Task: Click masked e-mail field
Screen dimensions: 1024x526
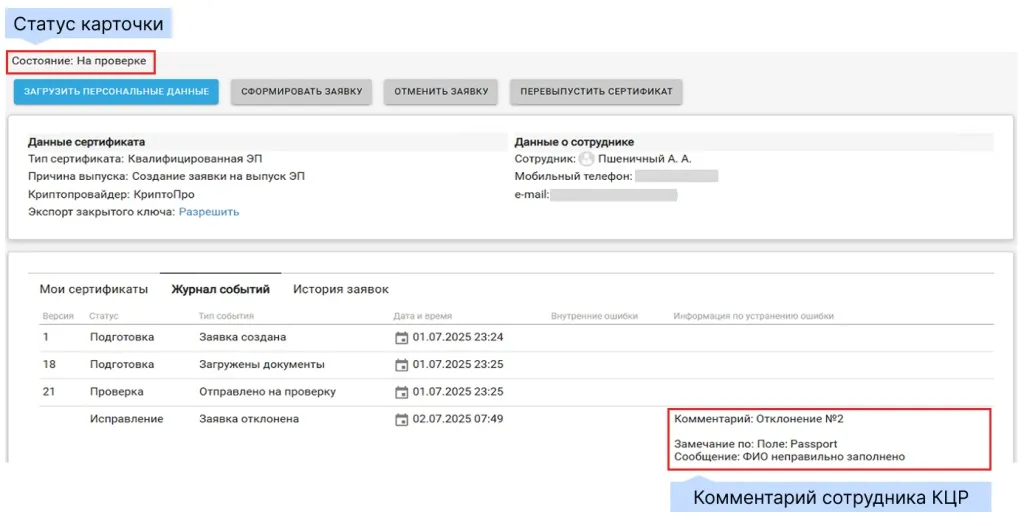Action: point(613,194)
